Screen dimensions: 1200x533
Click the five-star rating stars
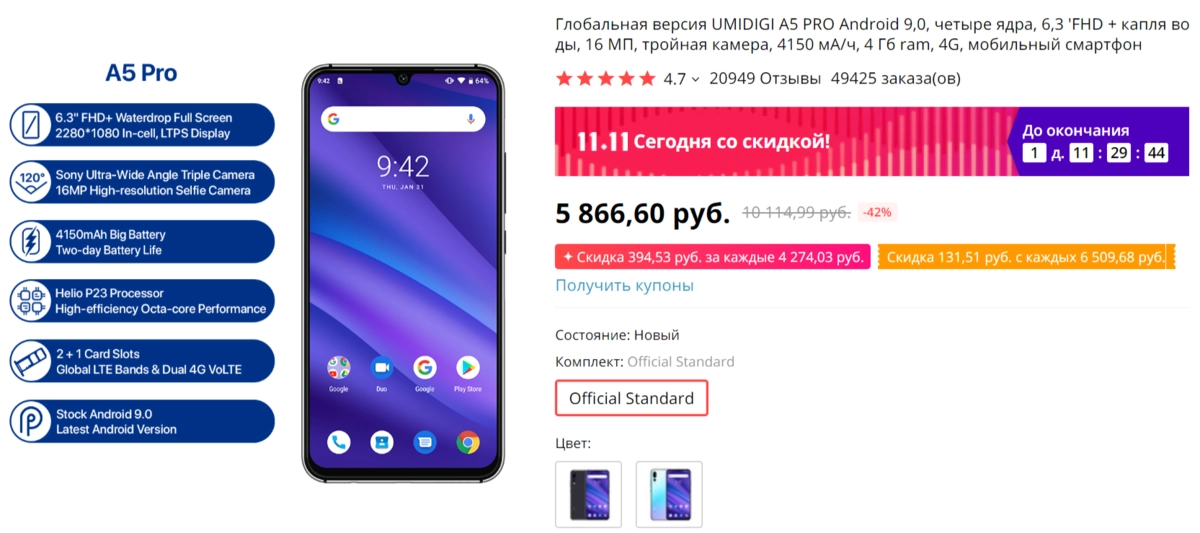coord(605,79)
